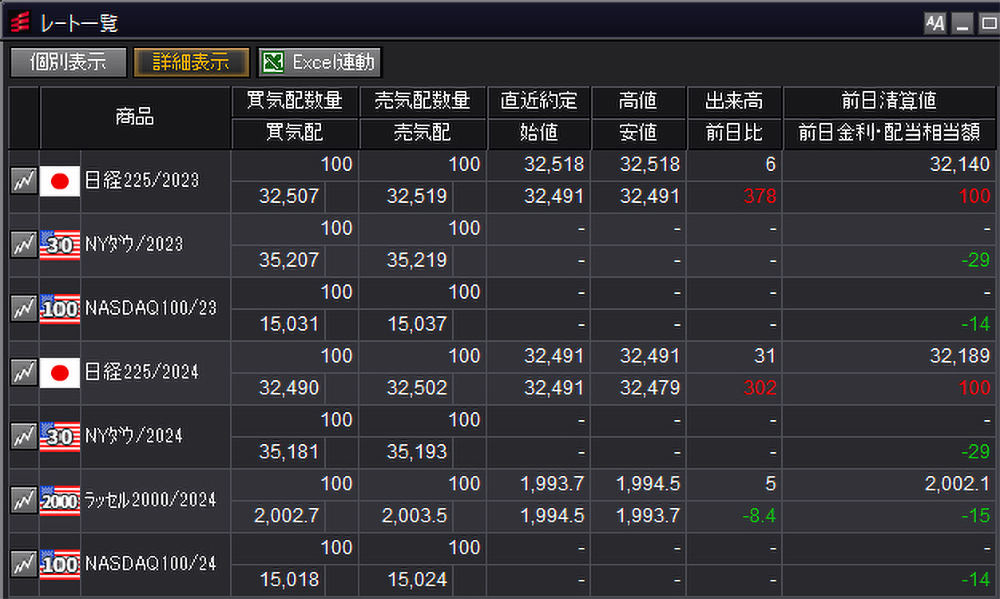
Task: Select the ラッセル2000/2024 product name
Action: [151, 500]
